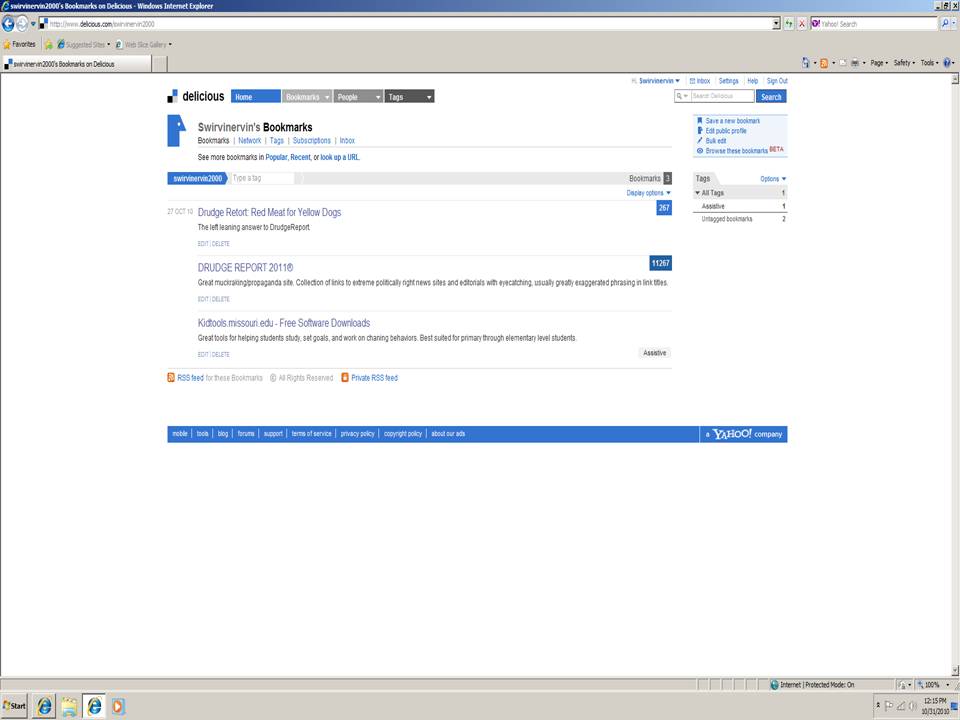960x720 pixels.
Task: Click the Internet Explorer pinned taskbar icon
Action: 44,706
